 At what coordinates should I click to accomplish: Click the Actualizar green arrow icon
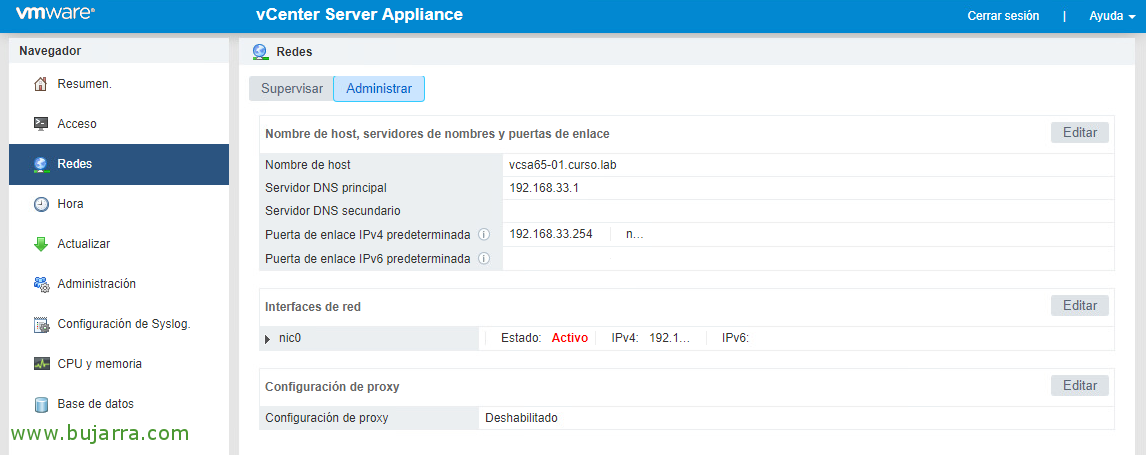(x=41, y=244)
